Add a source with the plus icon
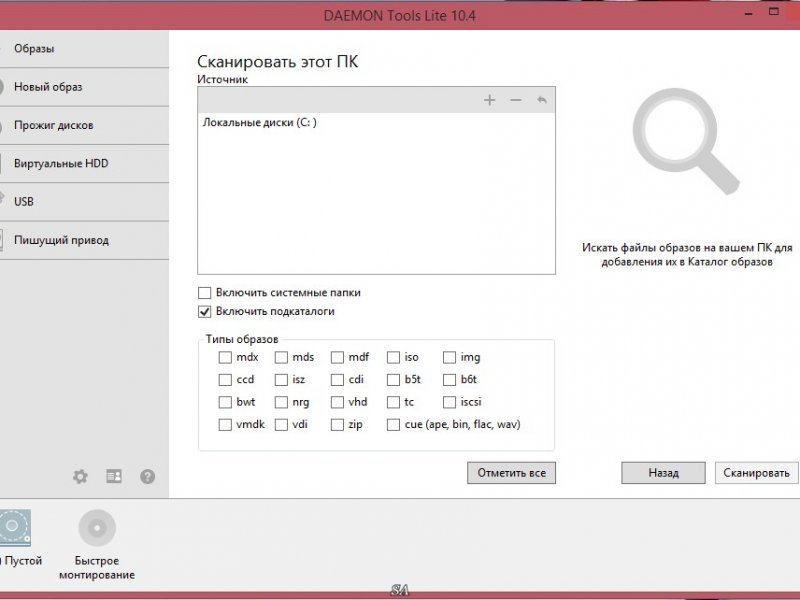Viewport: 800px width, 600px height. pyautogui.click(x=489, y=100)
